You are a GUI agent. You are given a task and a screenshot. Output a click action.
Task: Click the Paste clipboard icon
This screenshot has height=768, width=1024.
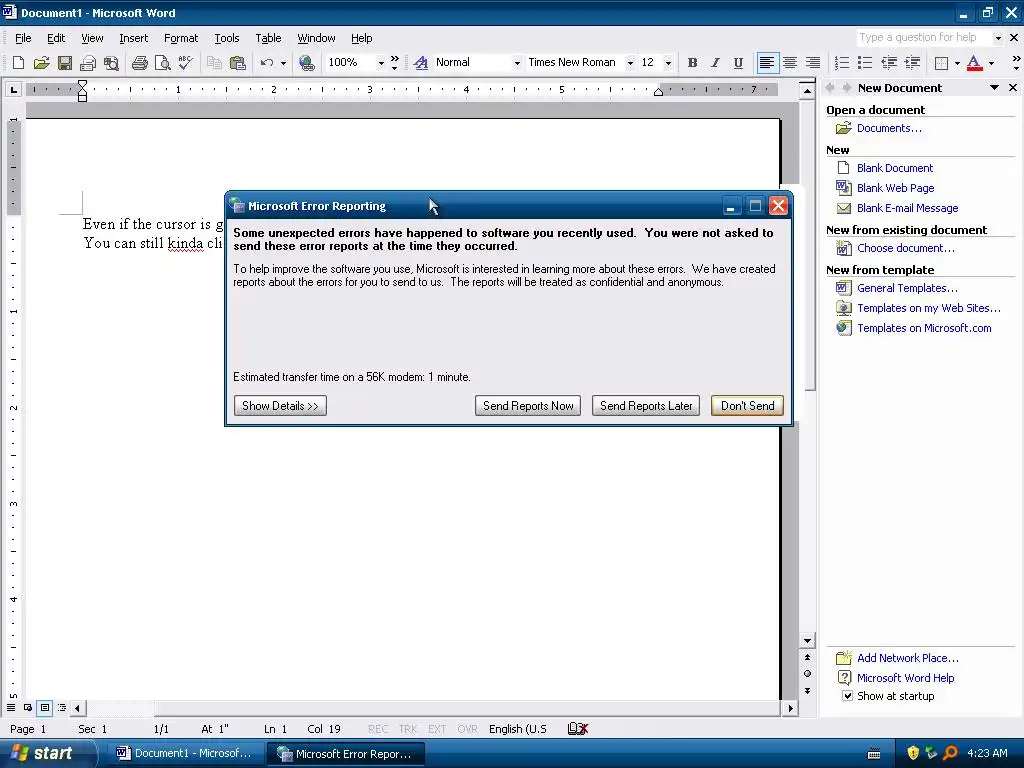click(238, 63)
